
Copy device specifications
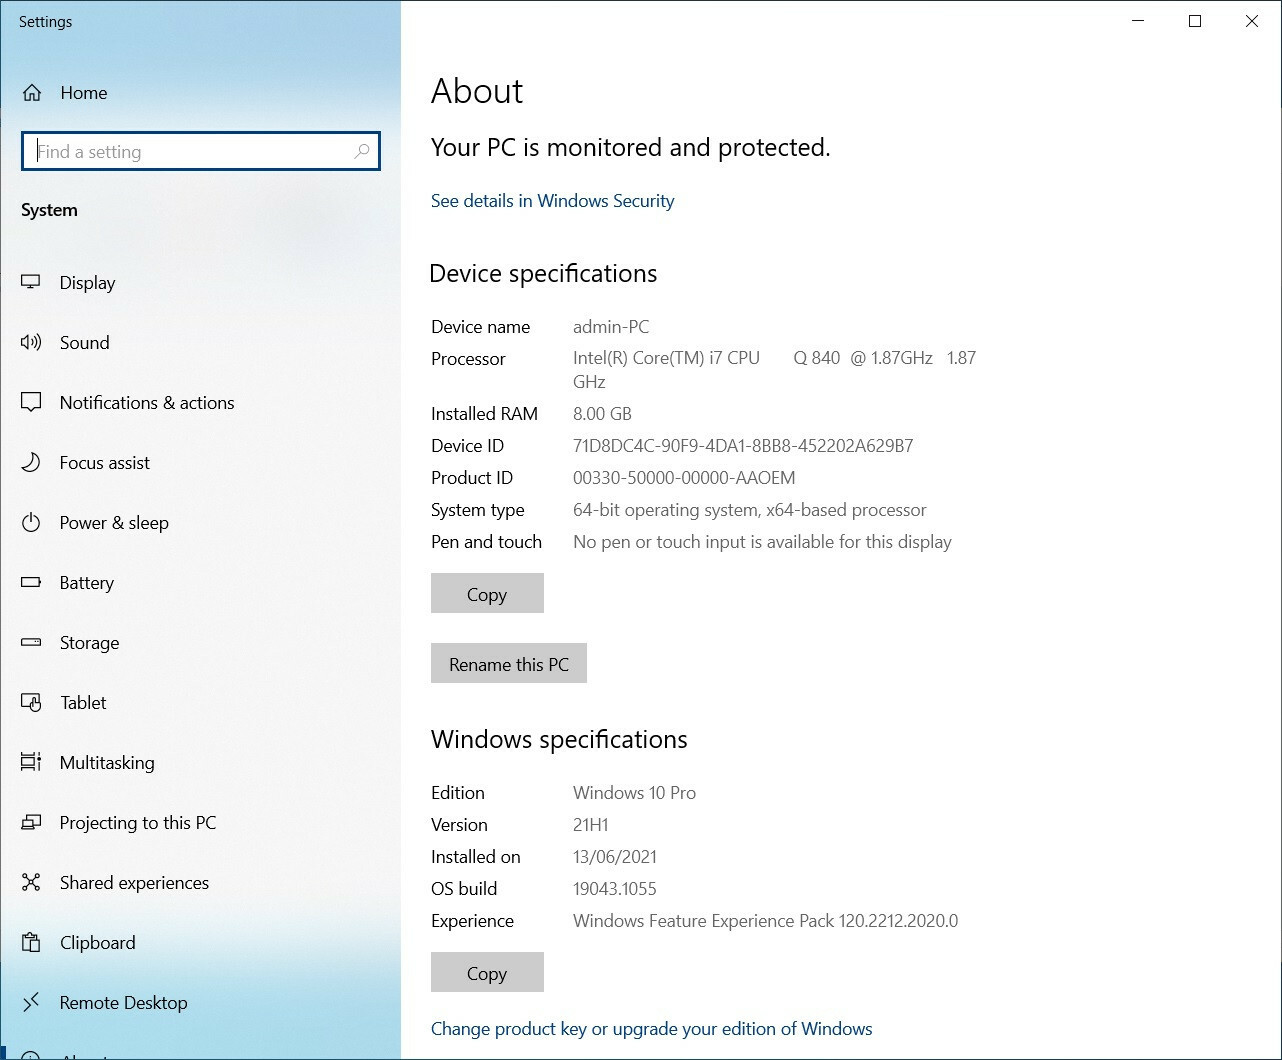[x=487, y=594]
